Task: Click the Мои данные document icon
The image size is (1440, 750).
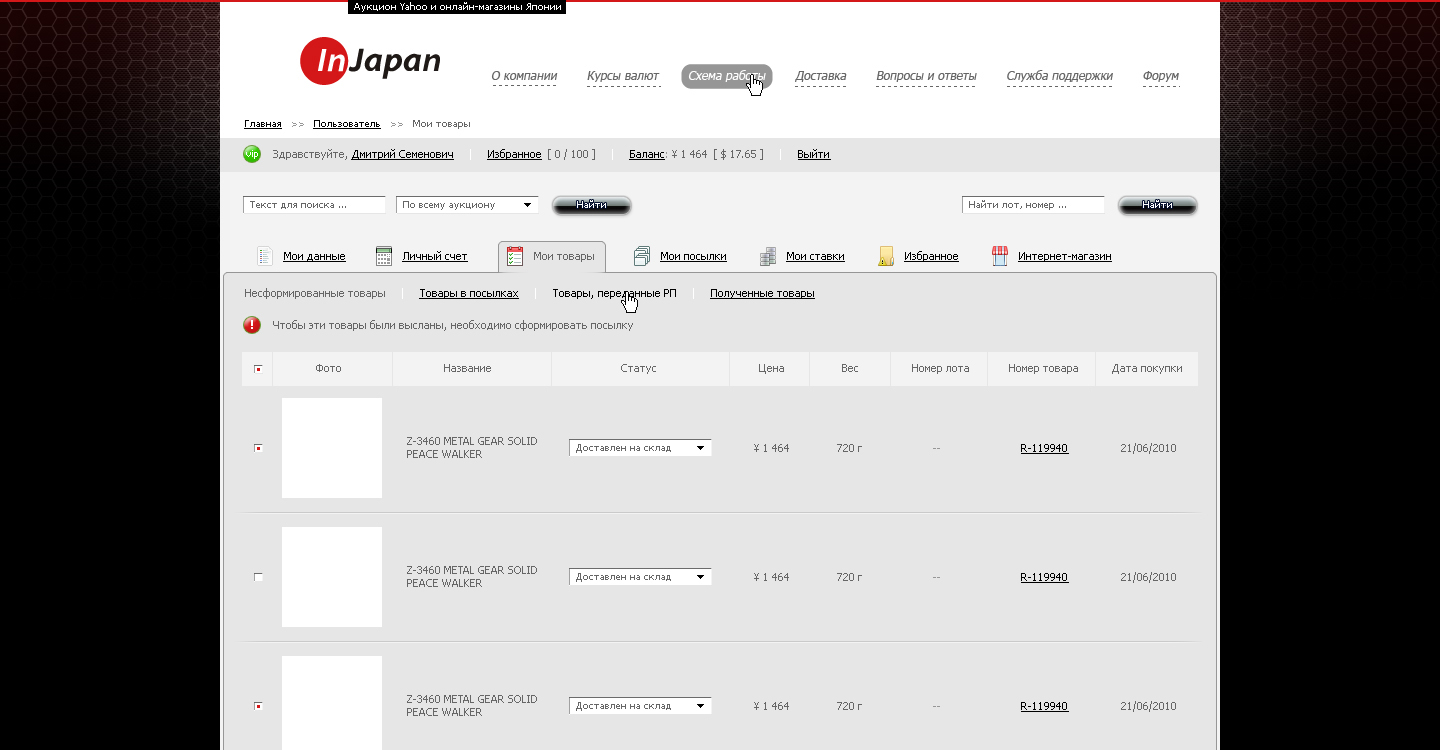Action: coord(264,256)
